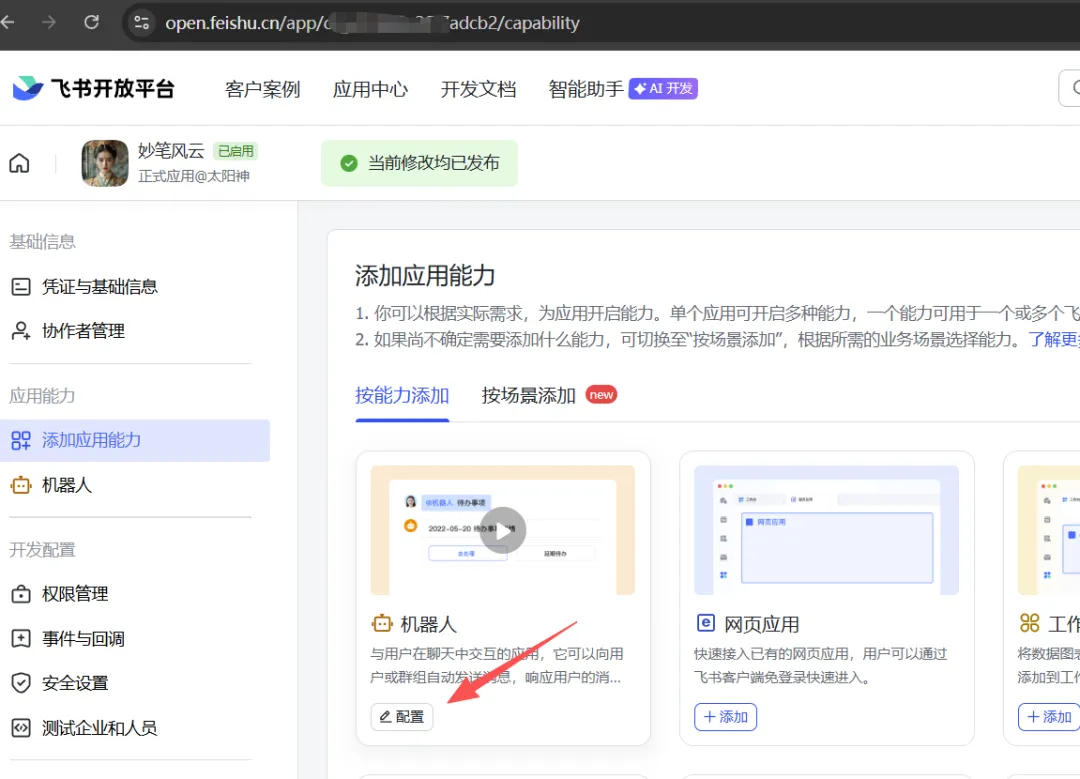The width and height of the screenshot is (1080, 779).
Task: Click 正式应用@太阳神 subtitle text
Action: (x=194, y=176)
